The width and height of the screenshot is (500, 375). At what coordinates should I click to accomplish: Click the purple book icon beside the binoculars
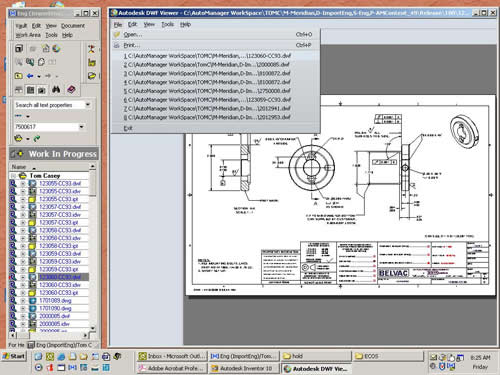pos(71,89)
